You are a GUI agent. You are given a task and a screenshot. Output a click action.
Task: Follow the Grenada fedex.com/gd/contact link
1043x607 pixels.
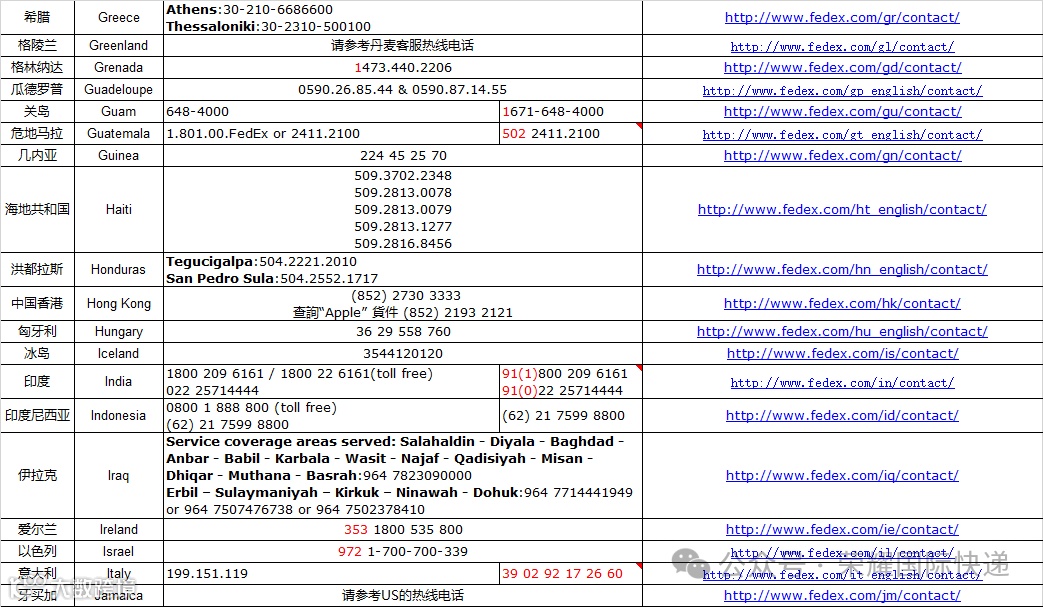(x=842, y=68)
